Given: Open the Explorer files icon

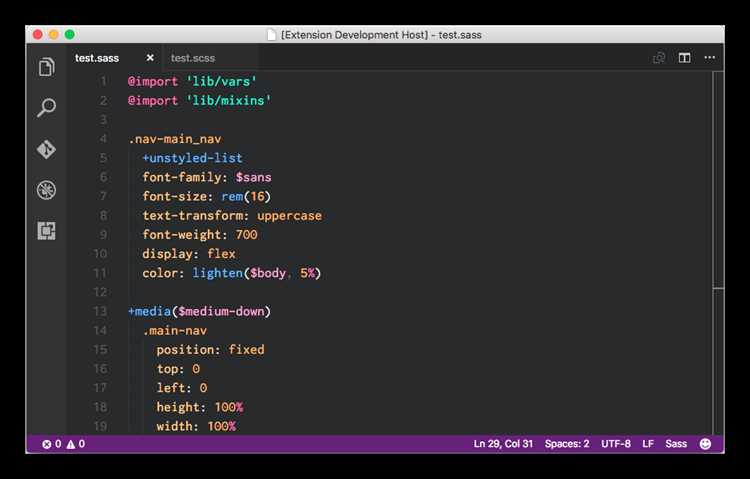Looking at the screenshot, I should tap(46, 67).
